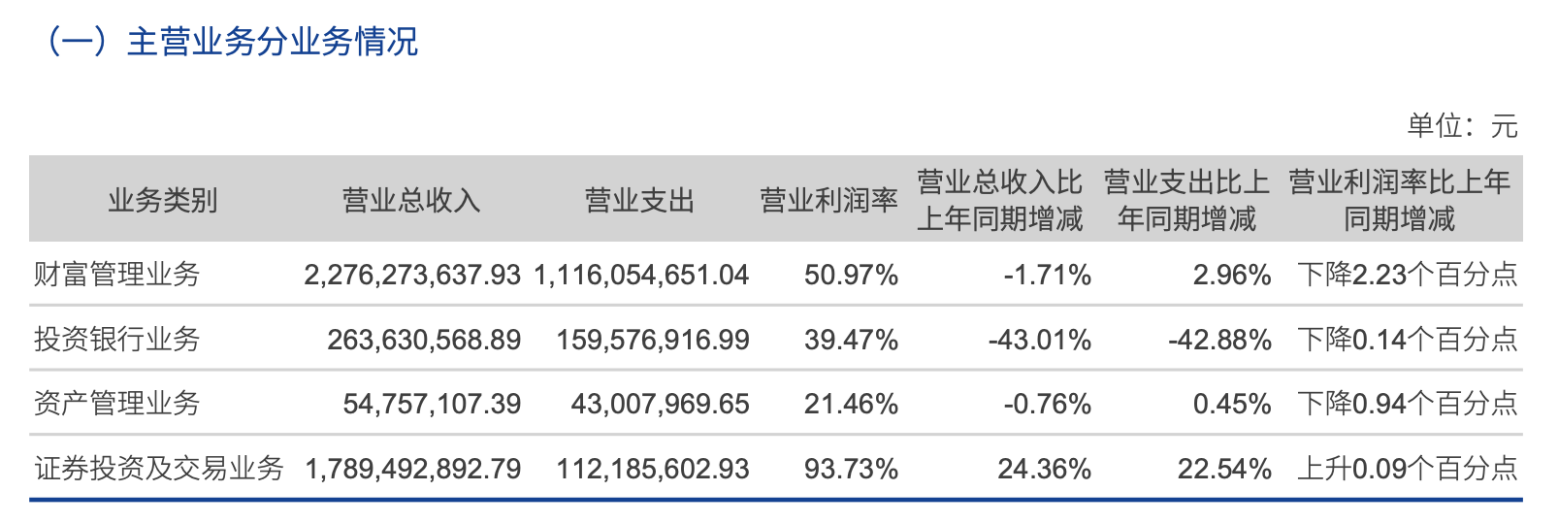
Task: Click the -43.01% revenue change cell
Action: [x=1037, y=340]
